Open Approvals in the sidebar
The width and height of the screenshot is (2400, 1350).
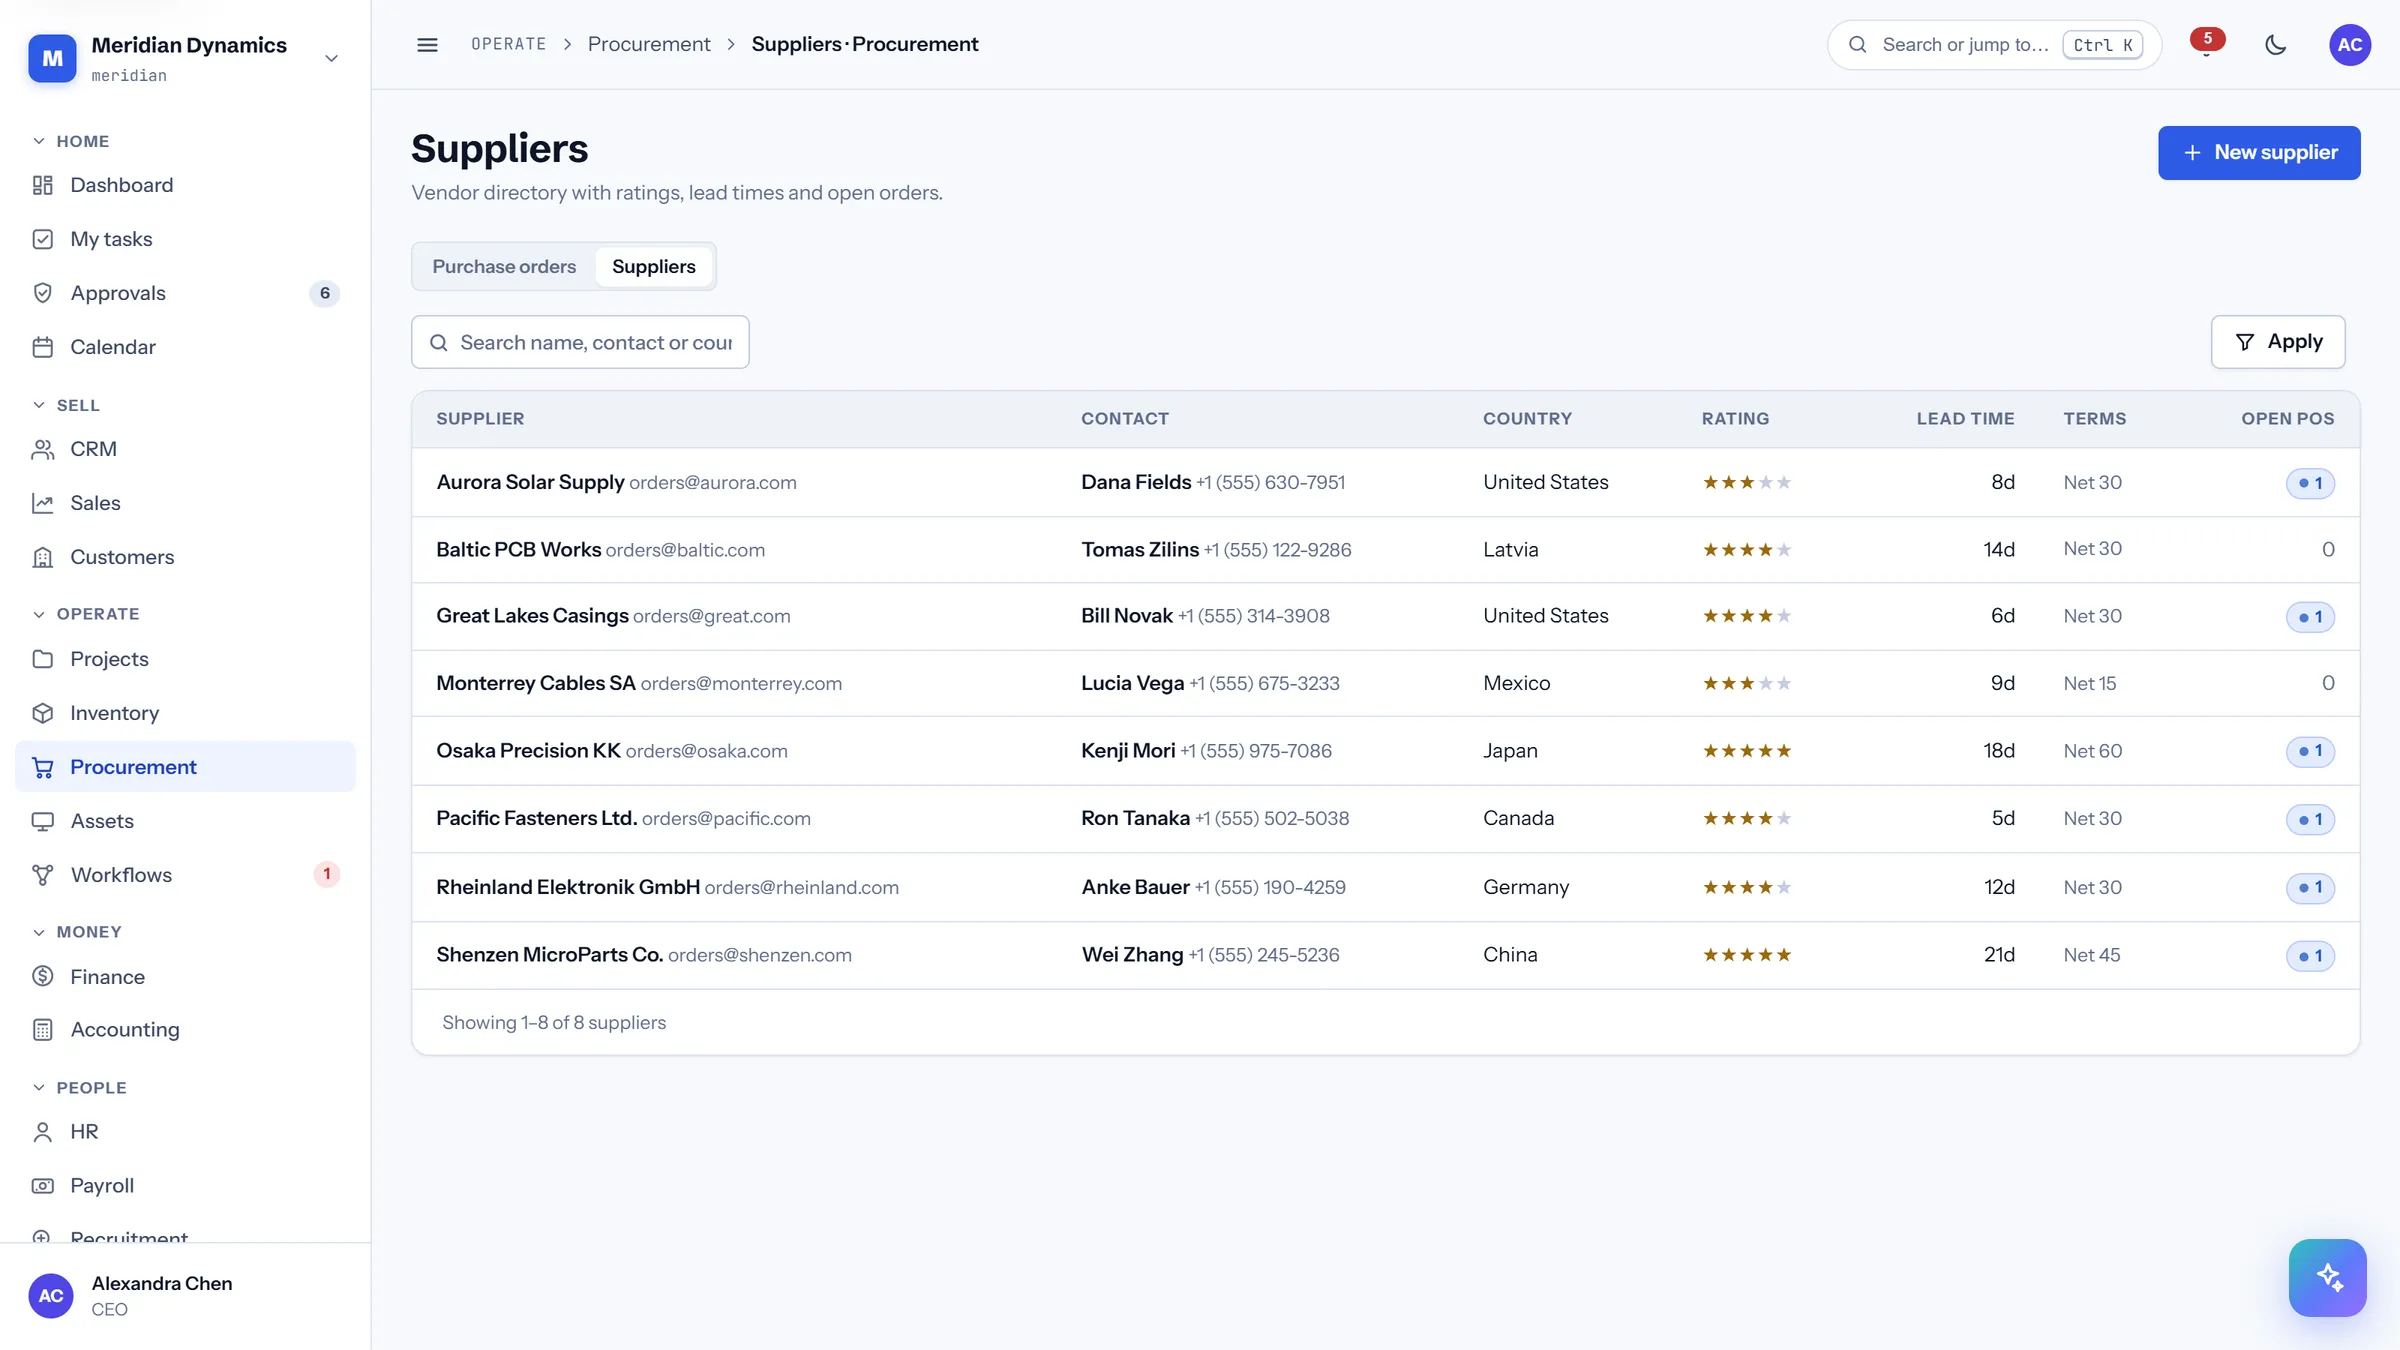[185, 293]
